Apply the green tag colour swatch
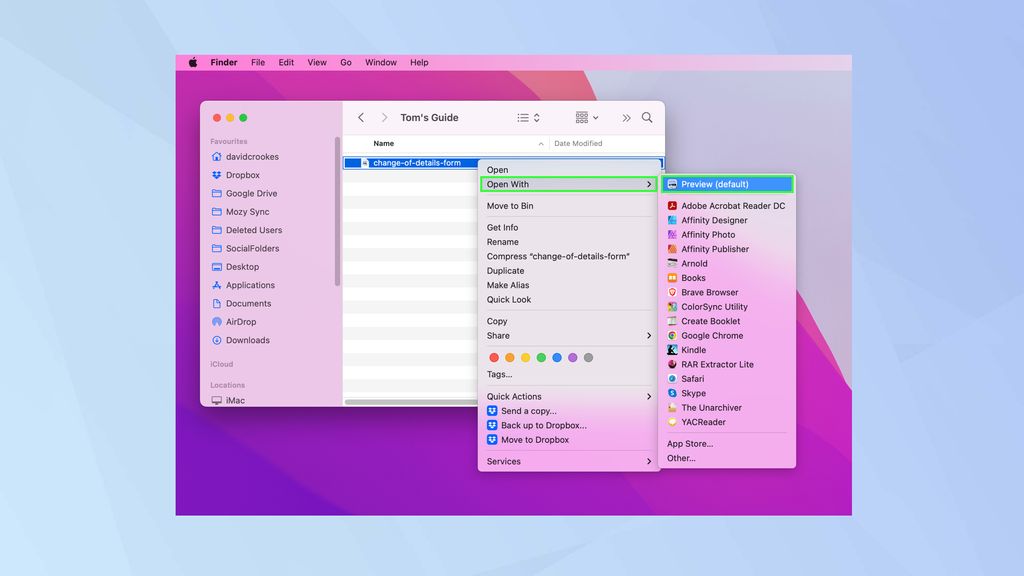The width and height of the screenshot is (1024, 576). coord(541,357)
